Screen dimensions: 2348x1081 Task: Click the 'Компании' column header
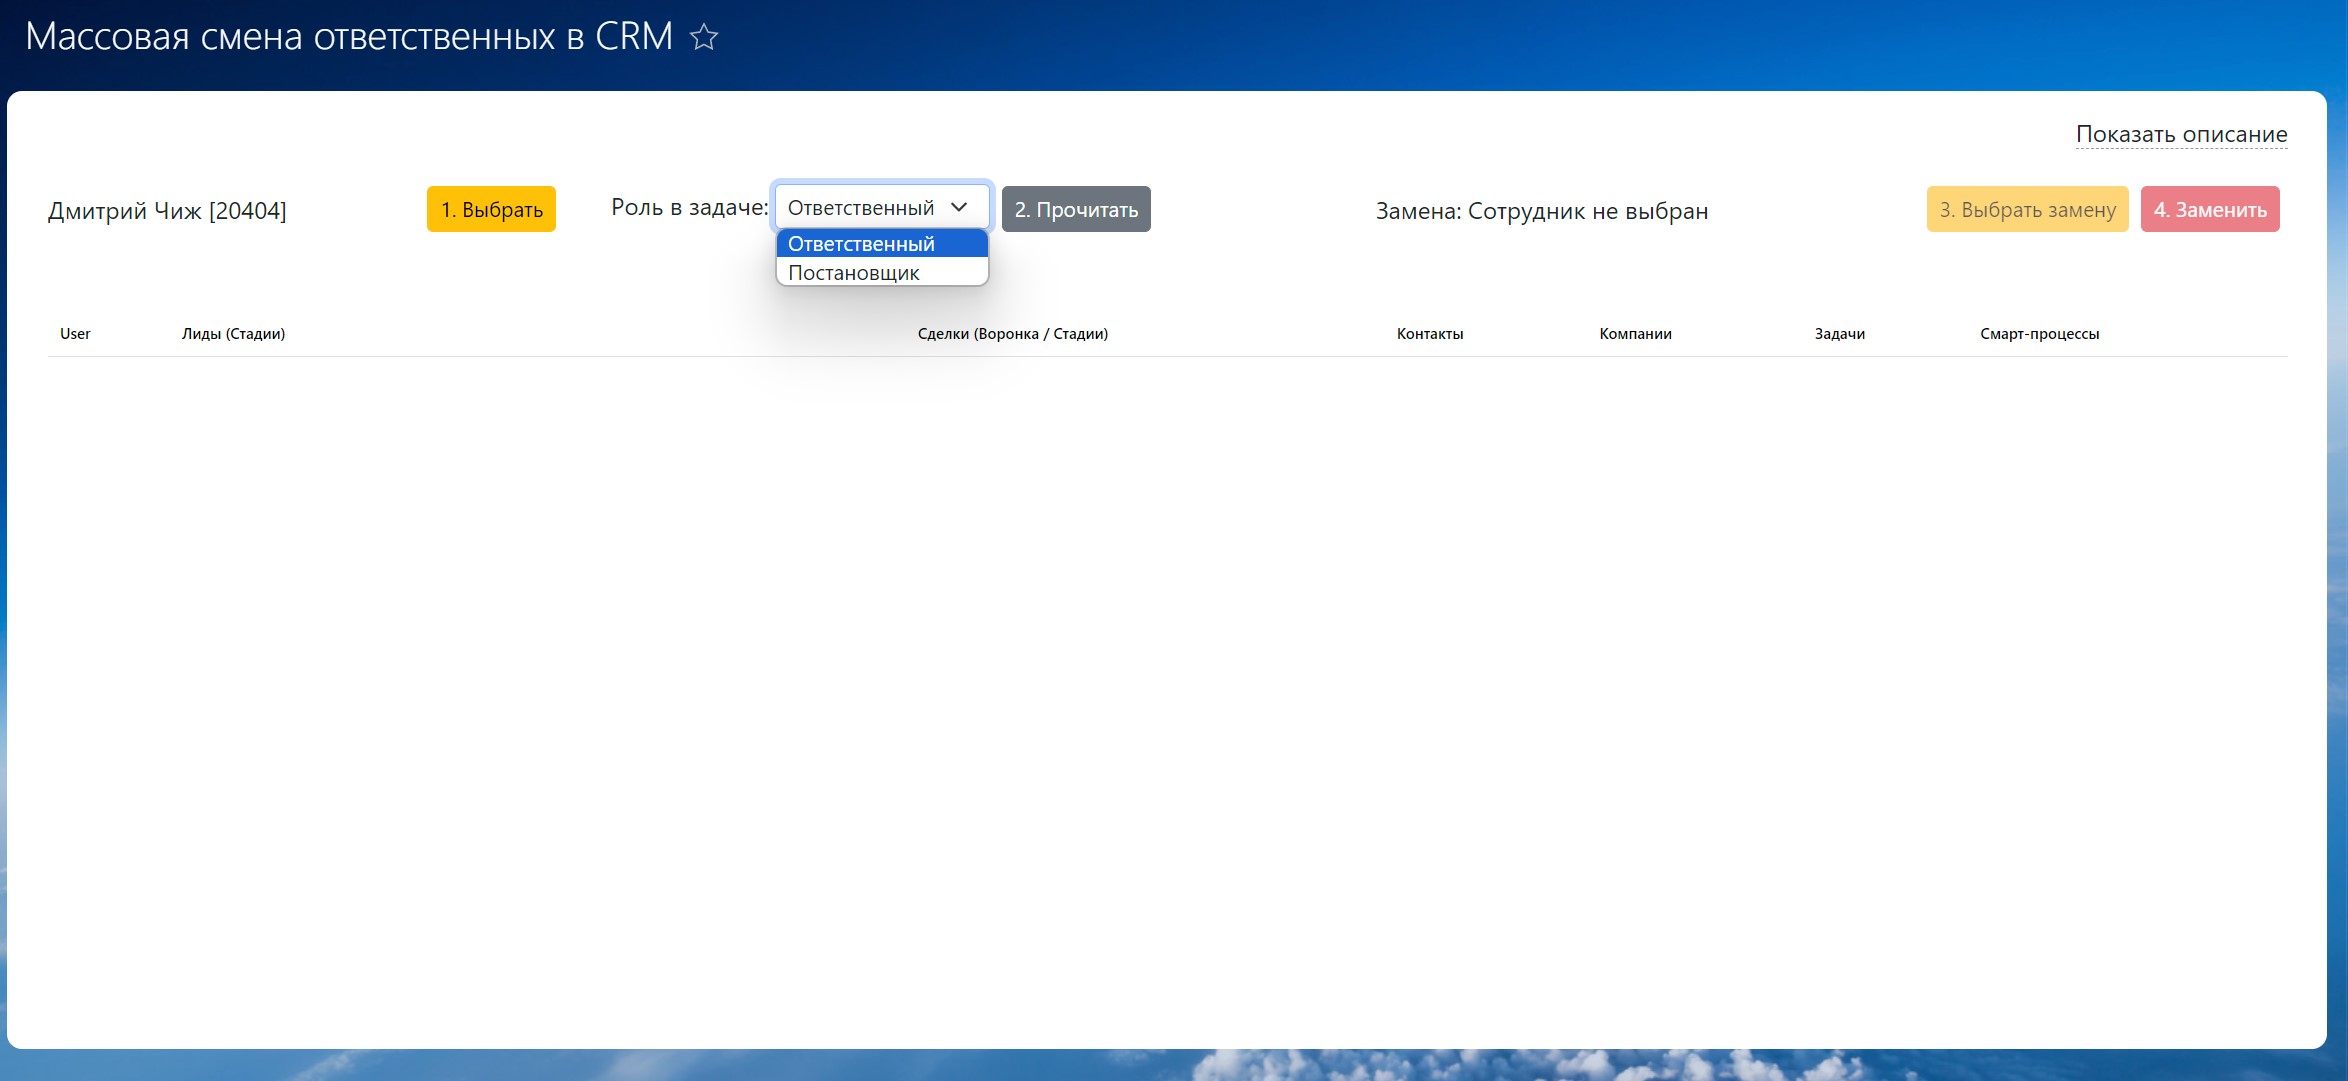[x=1635, y=334]
